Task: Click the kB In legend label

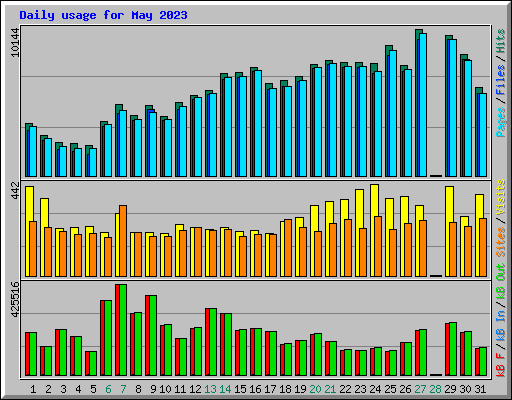Action: [x=500, y=326]
